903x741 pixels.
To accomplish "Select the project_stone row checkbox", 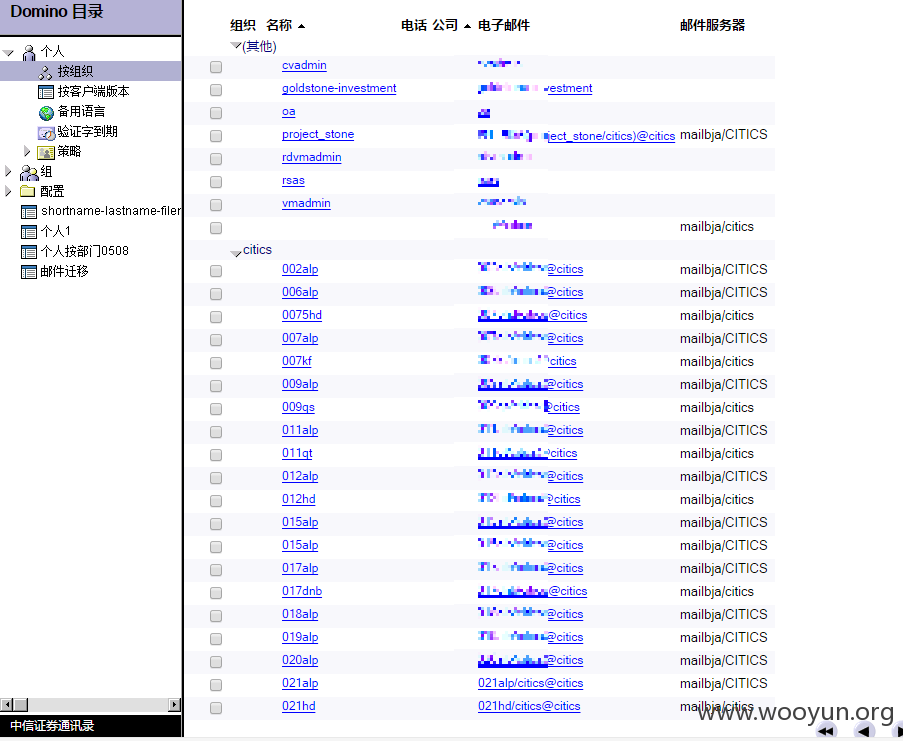I will 216,136.
